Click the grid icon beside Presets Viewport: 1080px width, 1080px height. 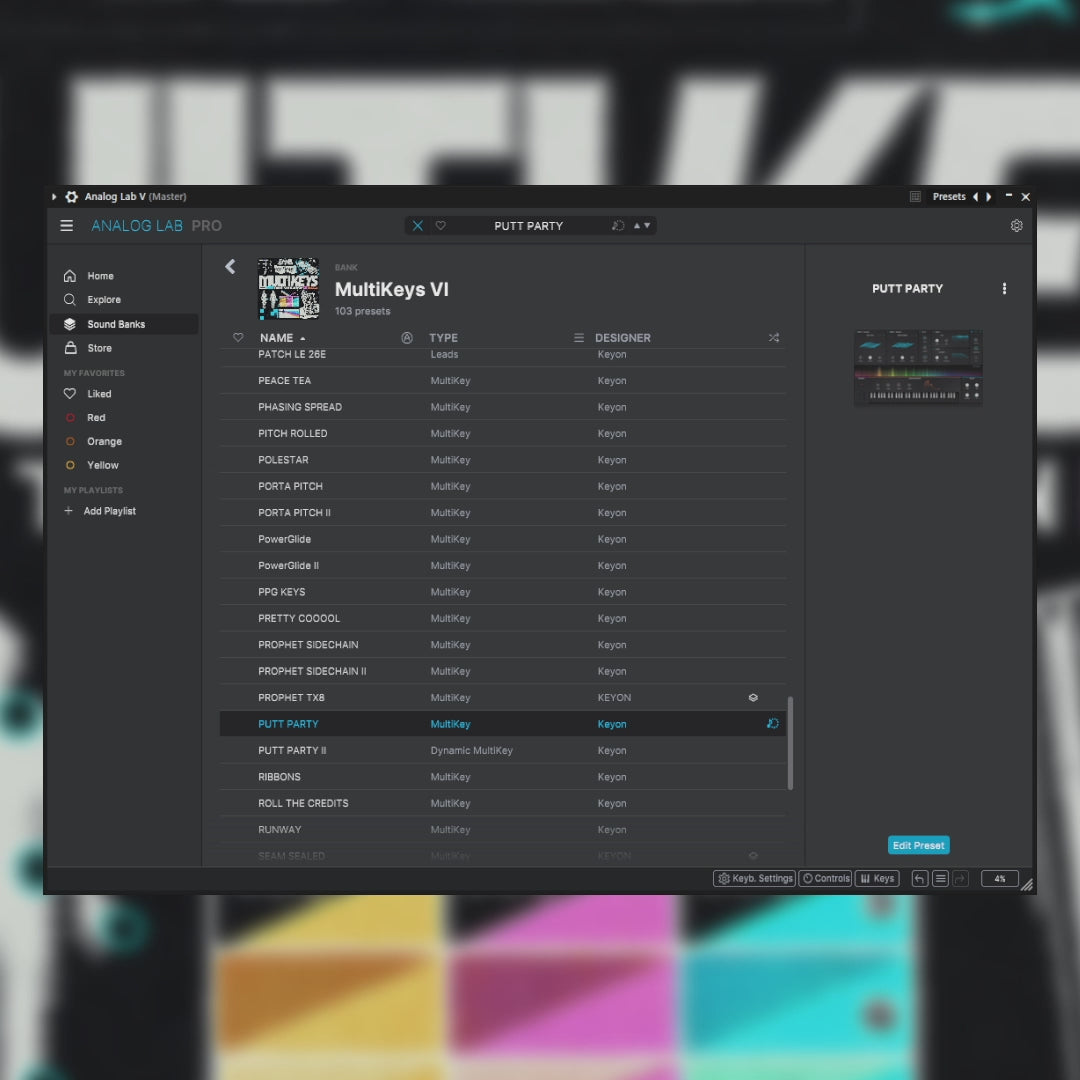915,197
